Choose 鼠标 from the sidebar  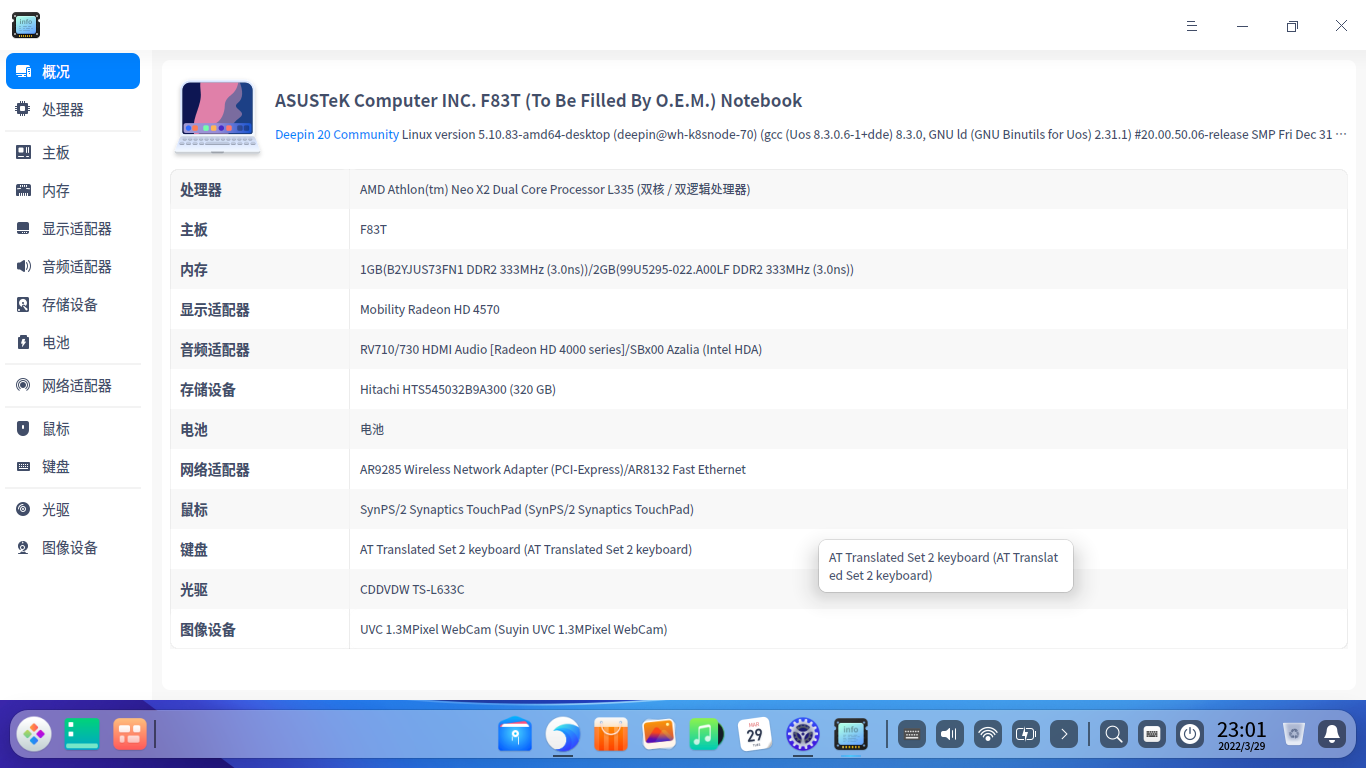click(x=73, y=428)
